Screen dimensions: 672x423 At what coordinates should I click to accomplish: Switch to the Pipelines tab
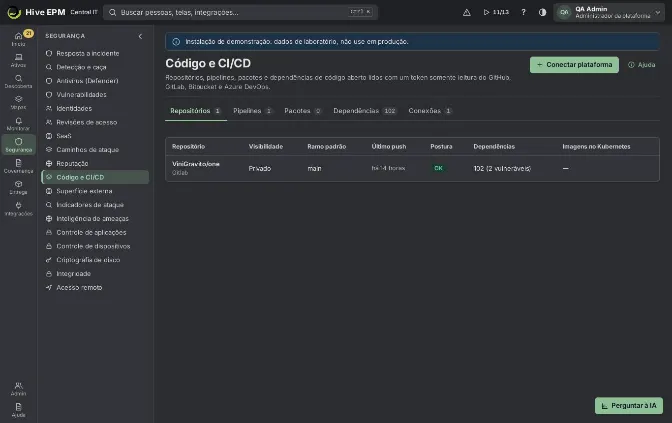[x=252, y=111]
